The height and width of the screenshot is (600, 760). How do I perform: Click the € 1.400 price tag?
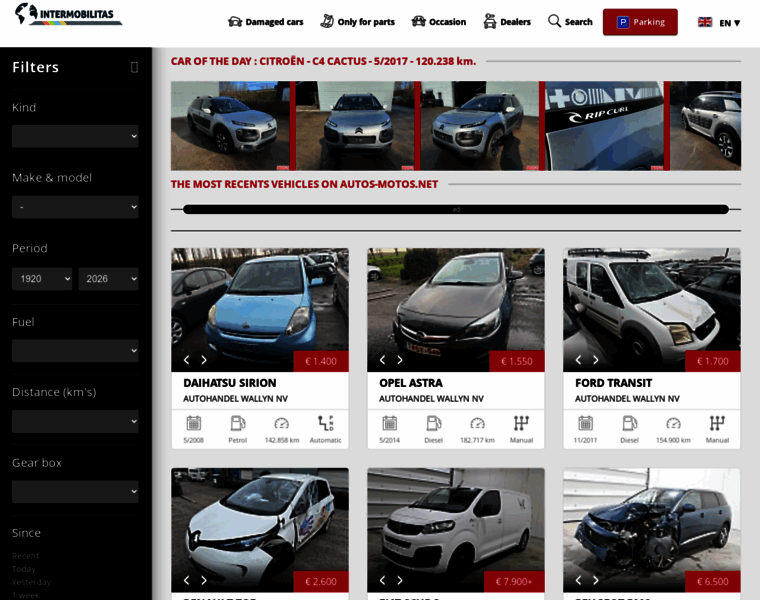click(x=321, y=361)
